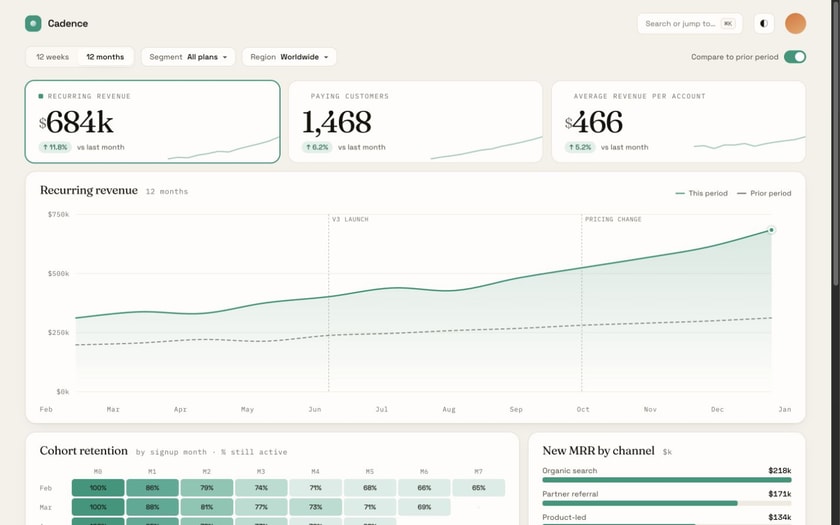Click the Oct x-axis label

tap(583, 409)
